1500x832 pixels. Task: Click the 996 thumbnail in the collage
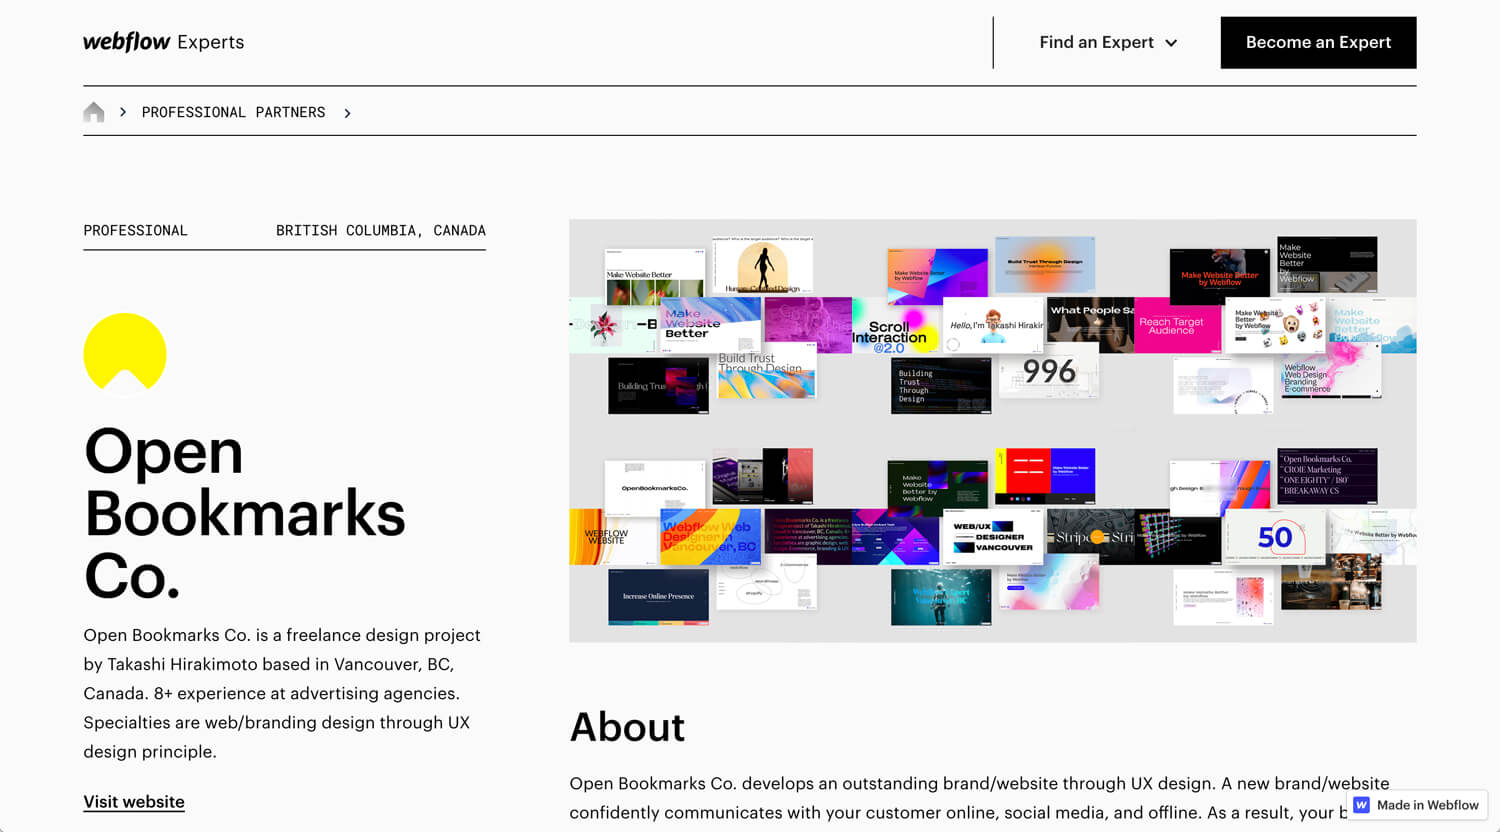(x=1049, y=373)
